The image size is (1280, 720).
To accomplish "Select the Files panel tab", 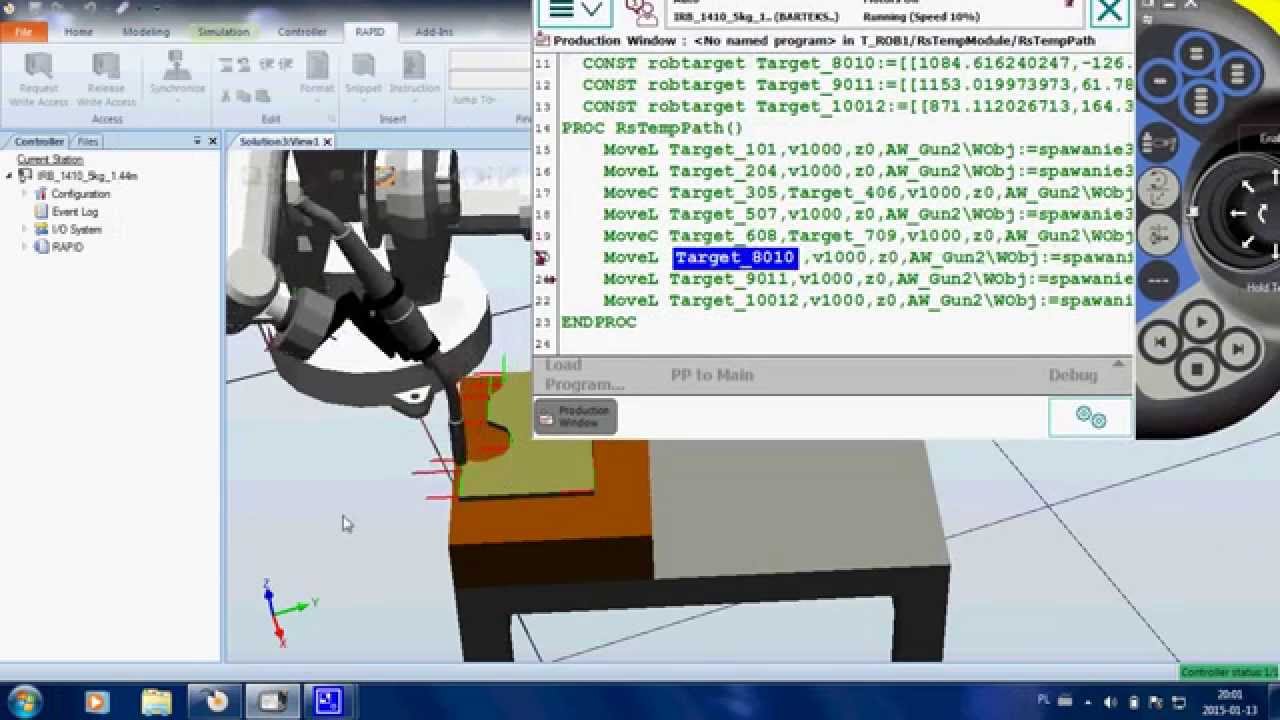I will (x=88, y=142).
